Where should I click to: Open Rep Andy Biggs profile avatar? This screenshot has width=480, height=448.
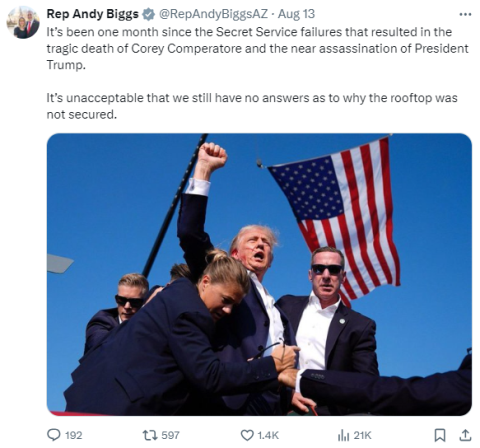[23, 22]
